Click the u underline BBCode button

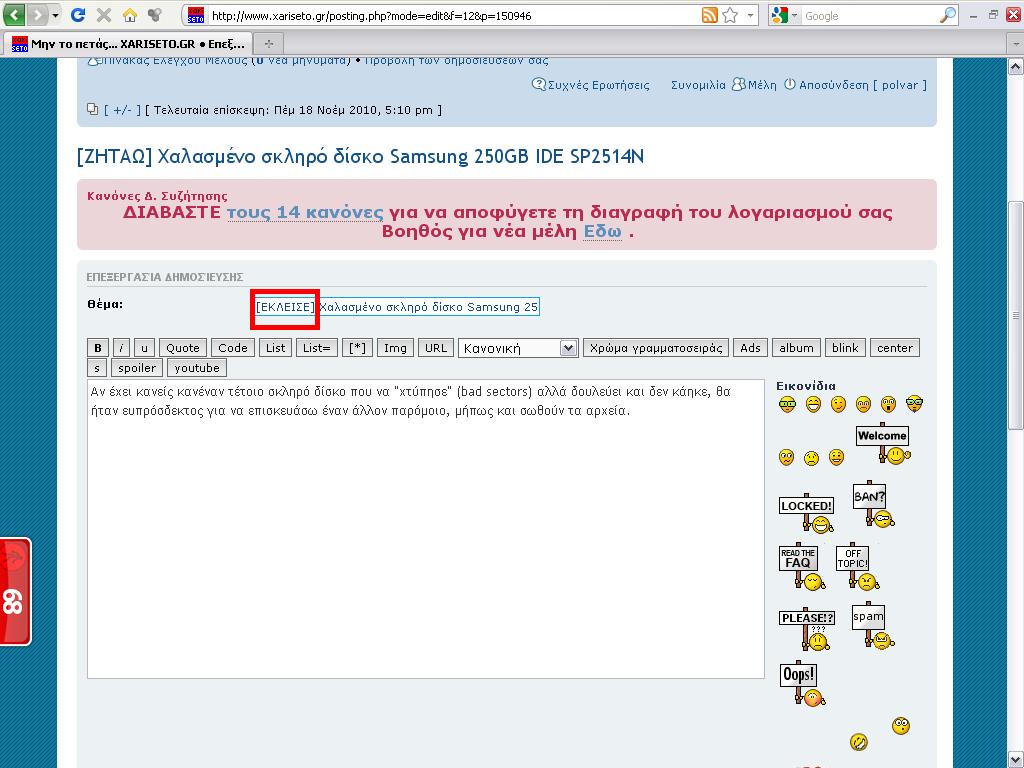(144, 348)
